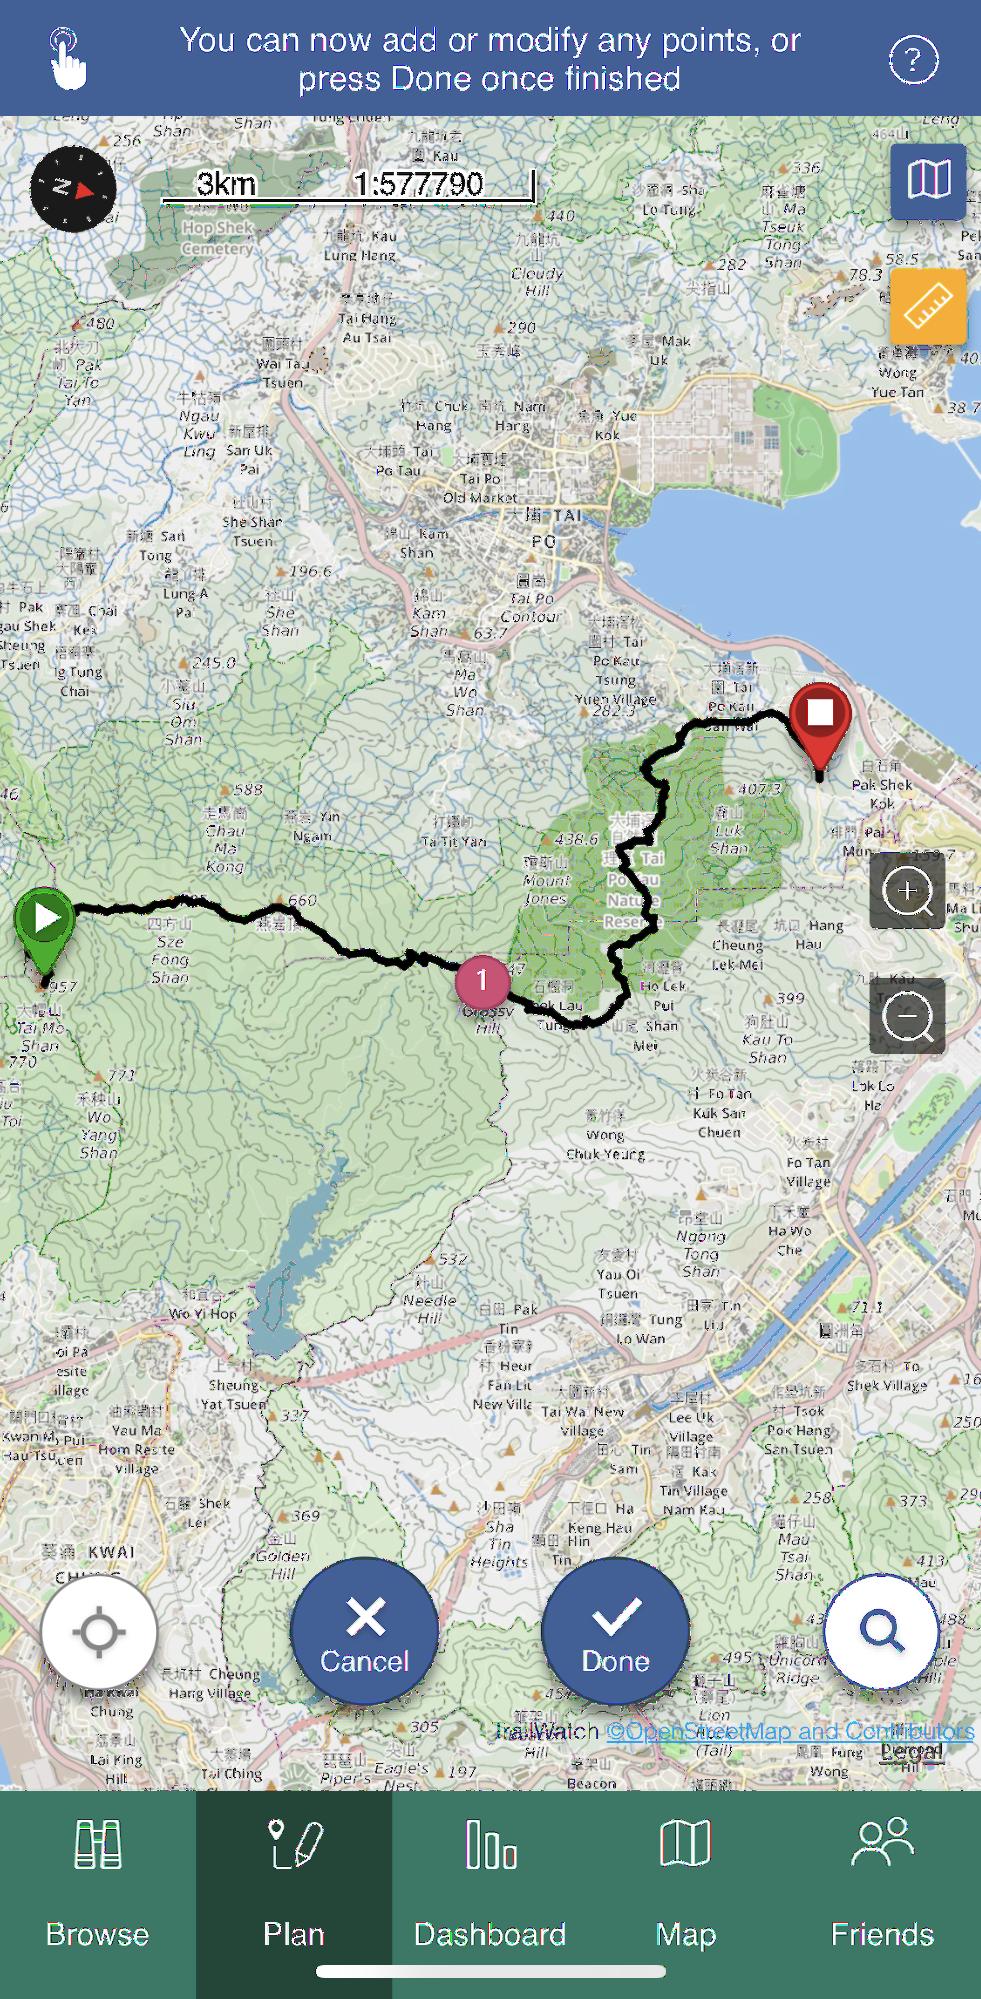
Task: Open OpenStreetMap and Contributors link
Action: coord(790,1731)
